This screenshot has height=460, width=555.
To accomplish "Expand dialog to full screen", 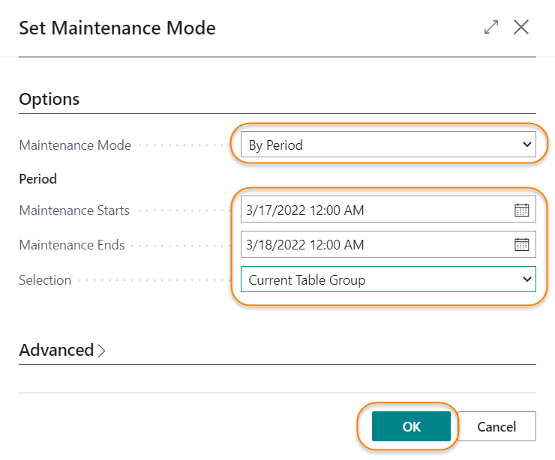I will coord(491,27).
